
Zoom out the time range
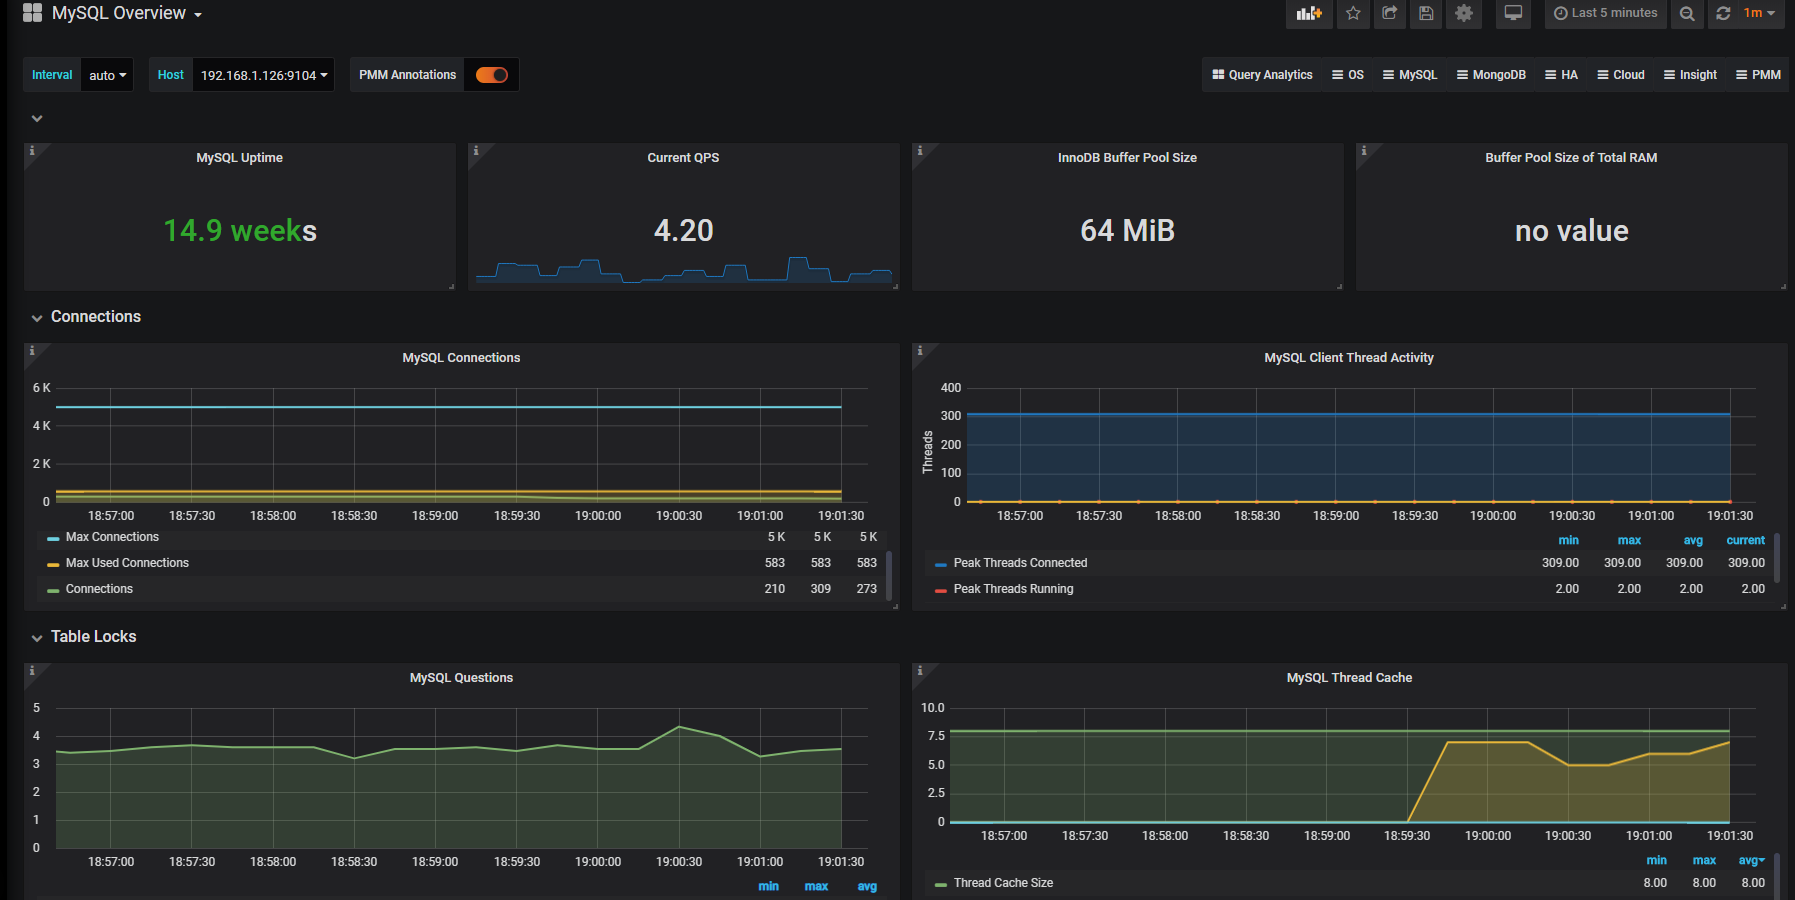(1687, 13)
